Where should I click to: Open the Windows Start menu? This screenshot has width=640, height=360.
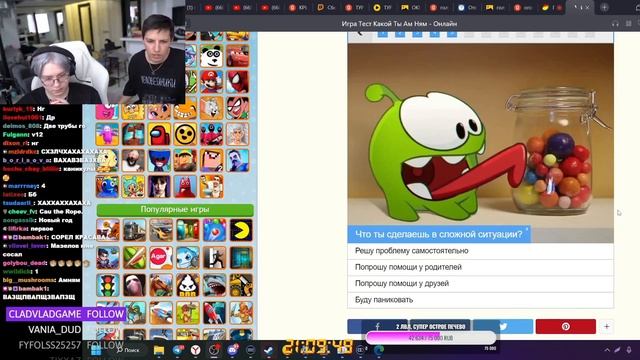point(96,350)
